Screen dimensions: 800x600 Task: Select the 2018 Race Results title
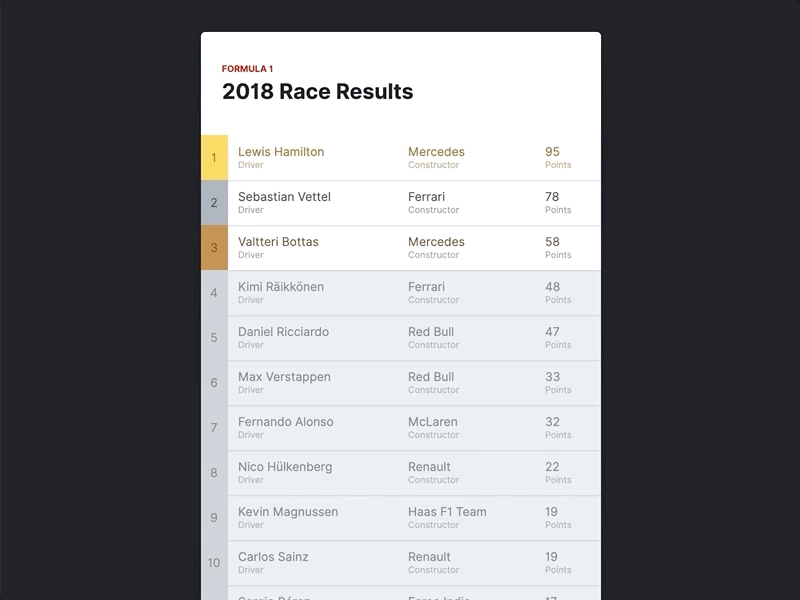pyautogui.click(x=317, y=92)
